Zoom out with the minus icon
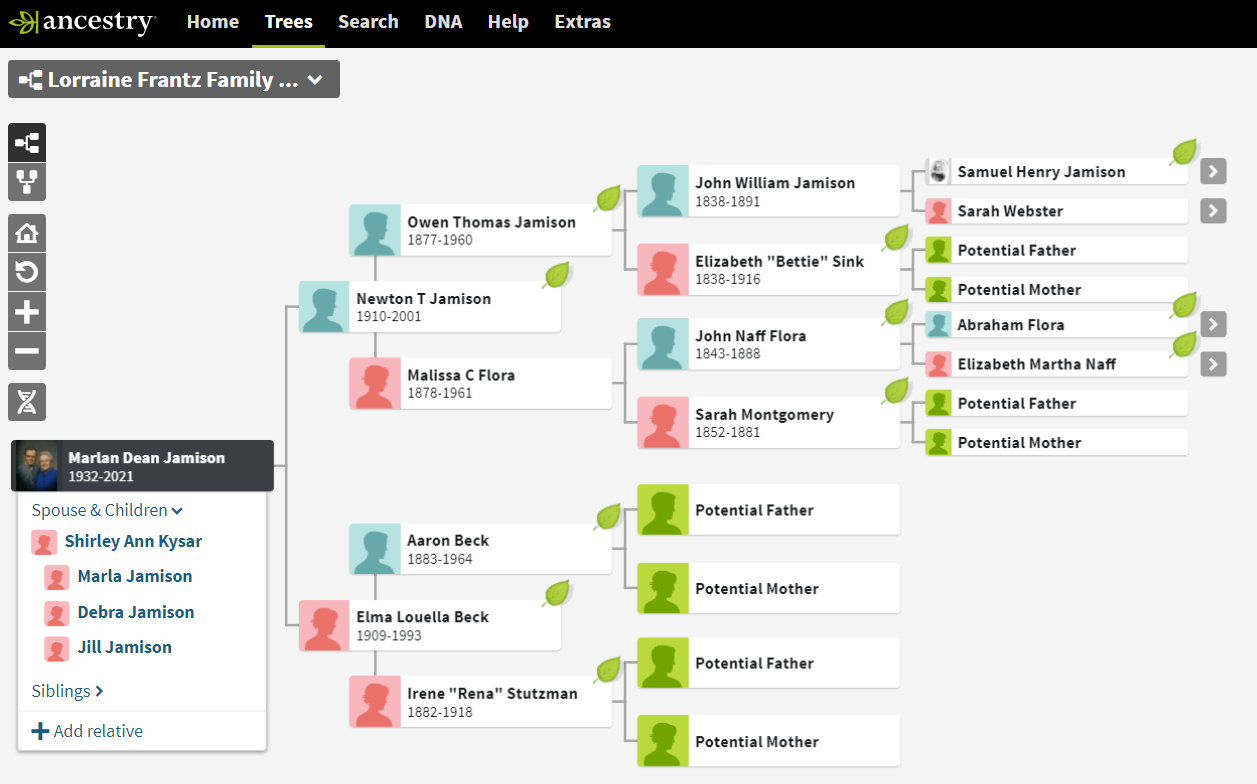Viewport: 1257px width, 784px height. coord(27,351)
